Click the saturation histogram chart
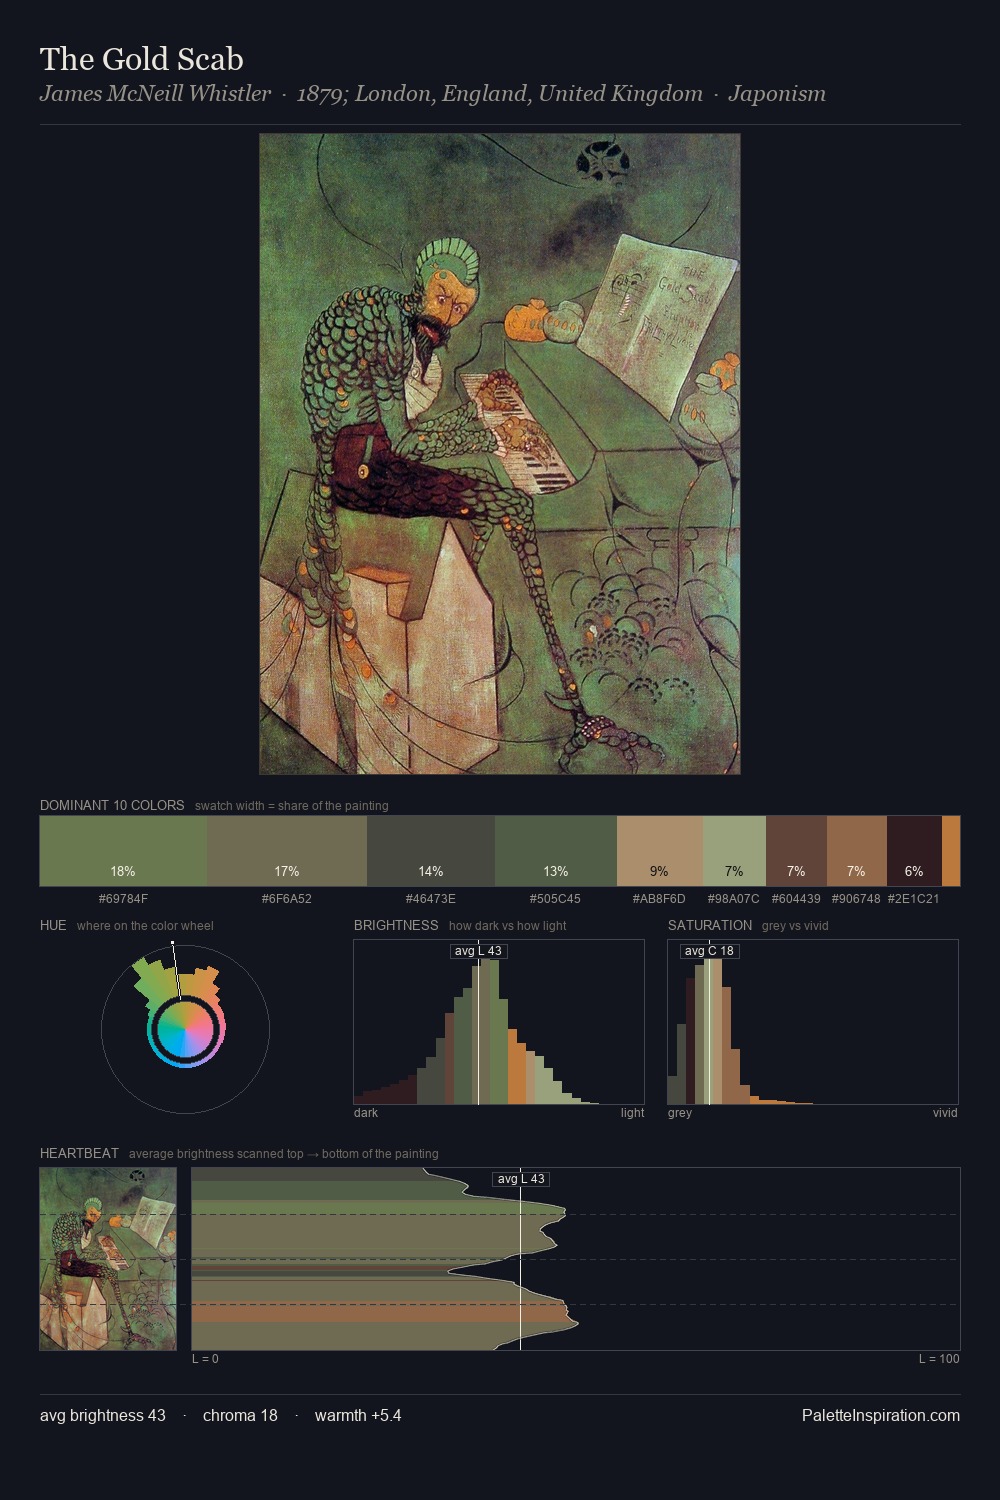This screenshot has height=1500, width=1000. coord(813,1022)
